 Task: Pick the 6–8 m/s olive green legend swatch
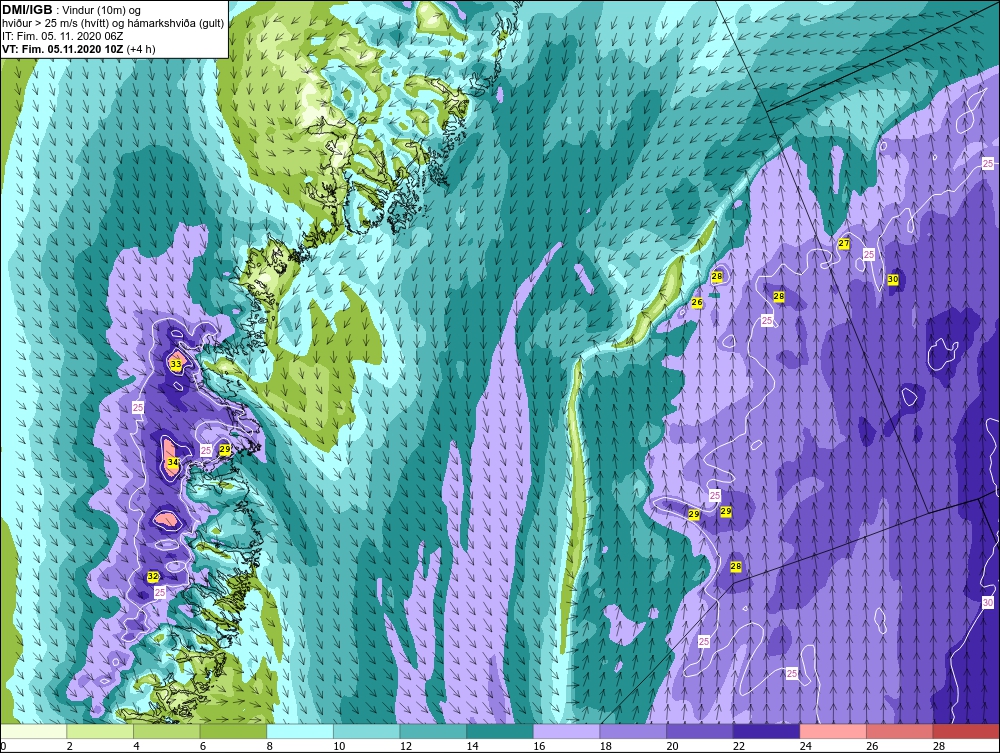coord(233,731)
